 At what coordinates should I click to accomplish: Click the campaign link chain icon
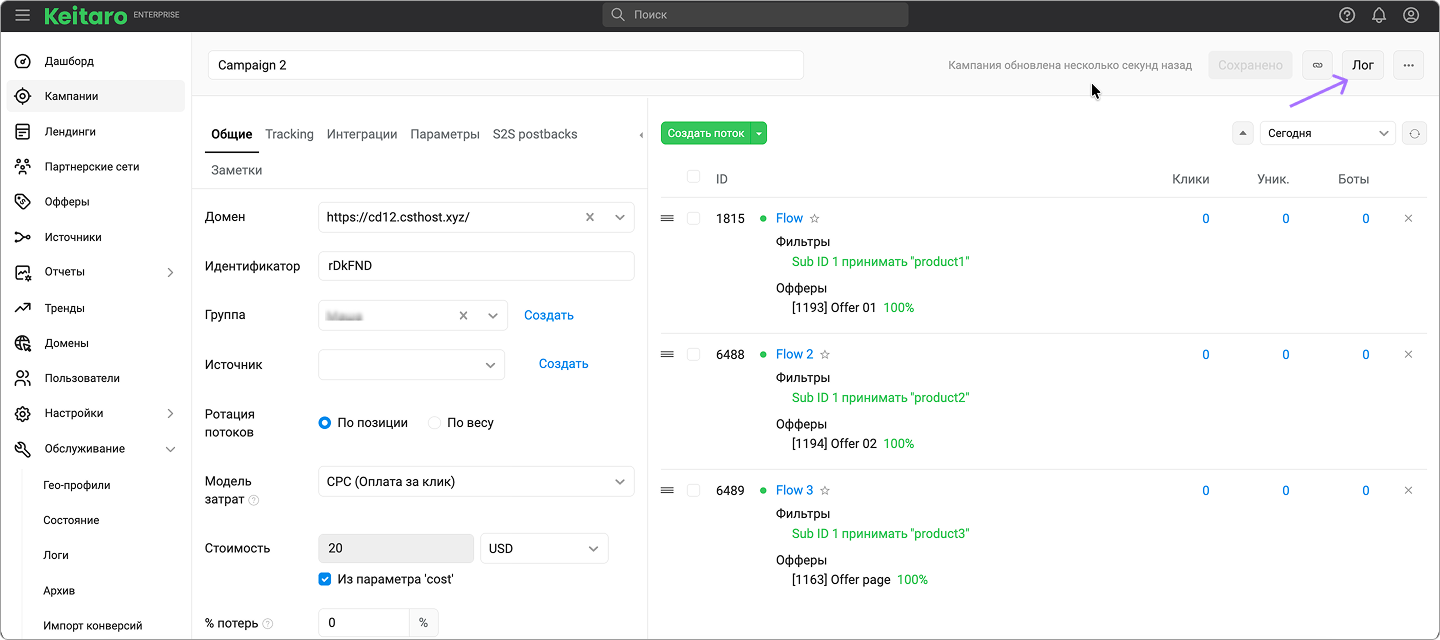pos(1317,65)
